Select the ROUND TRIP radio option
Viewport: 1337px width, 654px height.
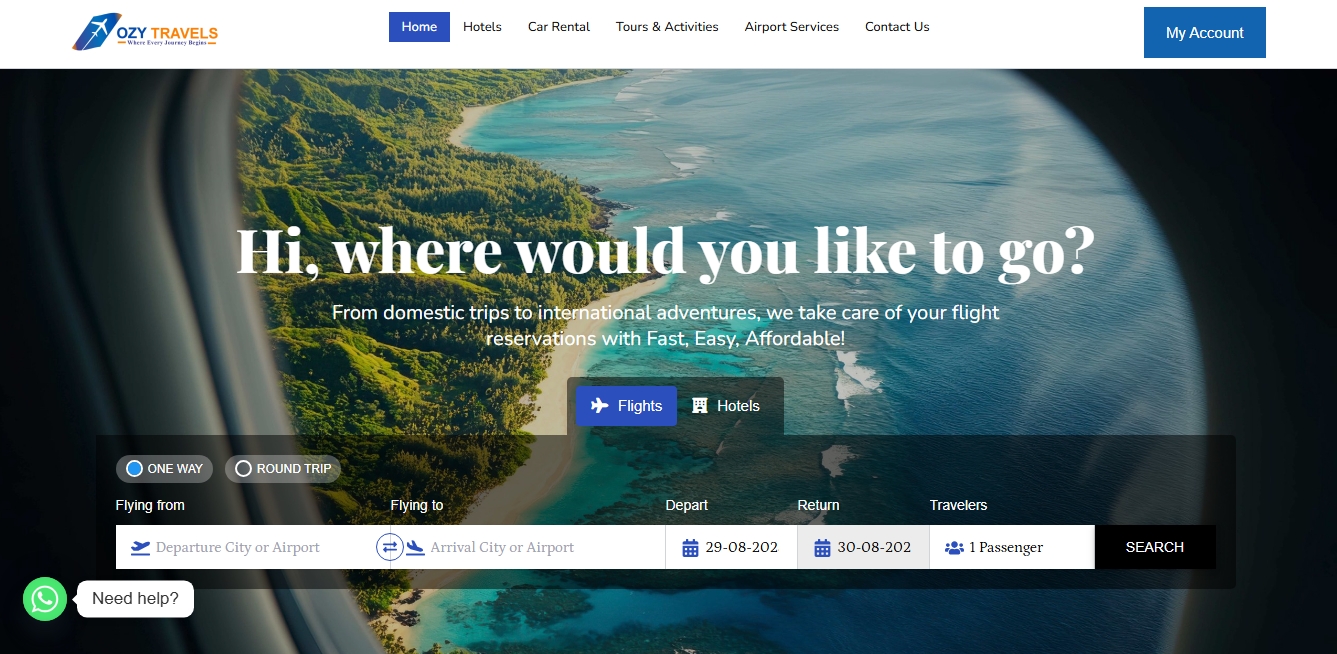pyautogui.click(x=283, y=469)
